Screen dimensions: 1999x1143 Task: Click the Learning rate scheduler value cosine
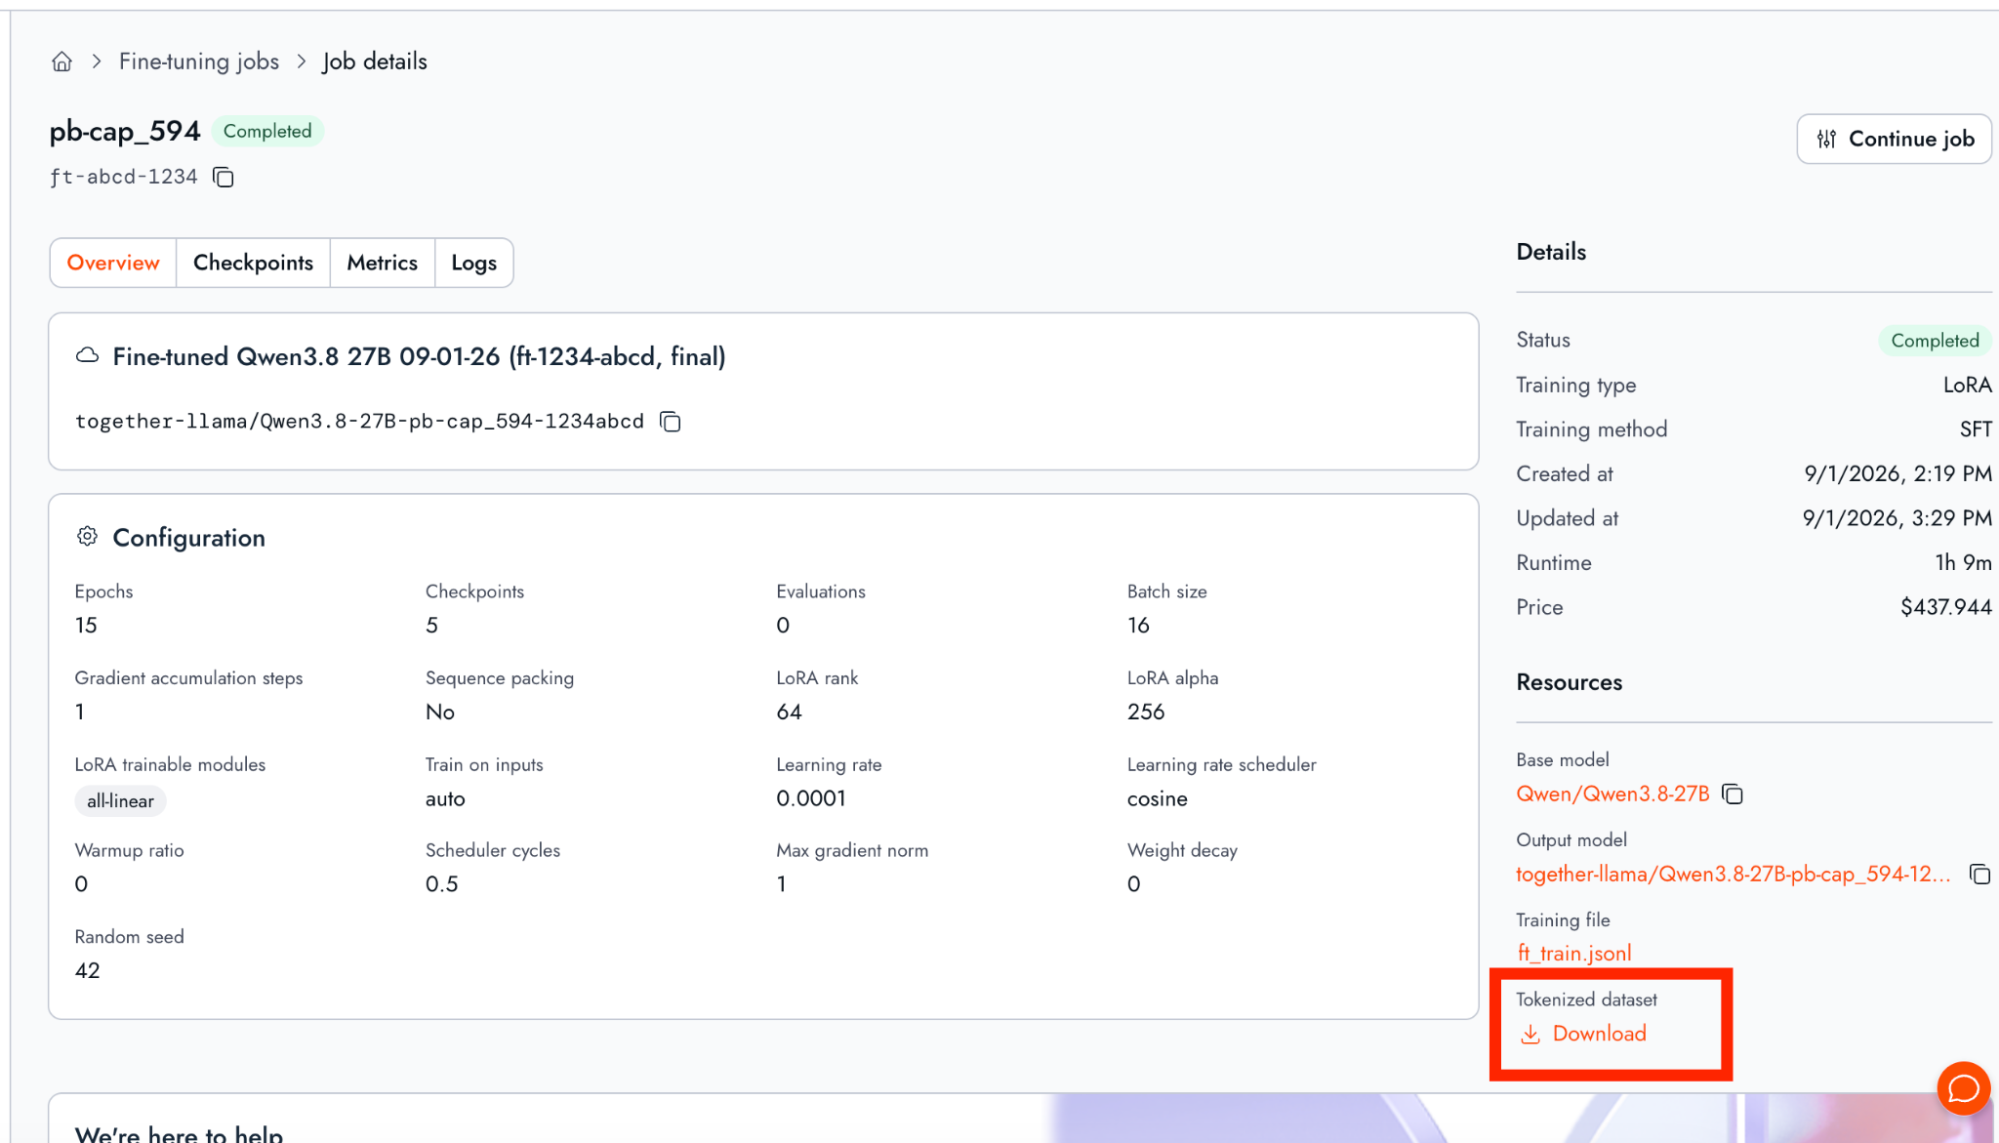point(1157,799)
